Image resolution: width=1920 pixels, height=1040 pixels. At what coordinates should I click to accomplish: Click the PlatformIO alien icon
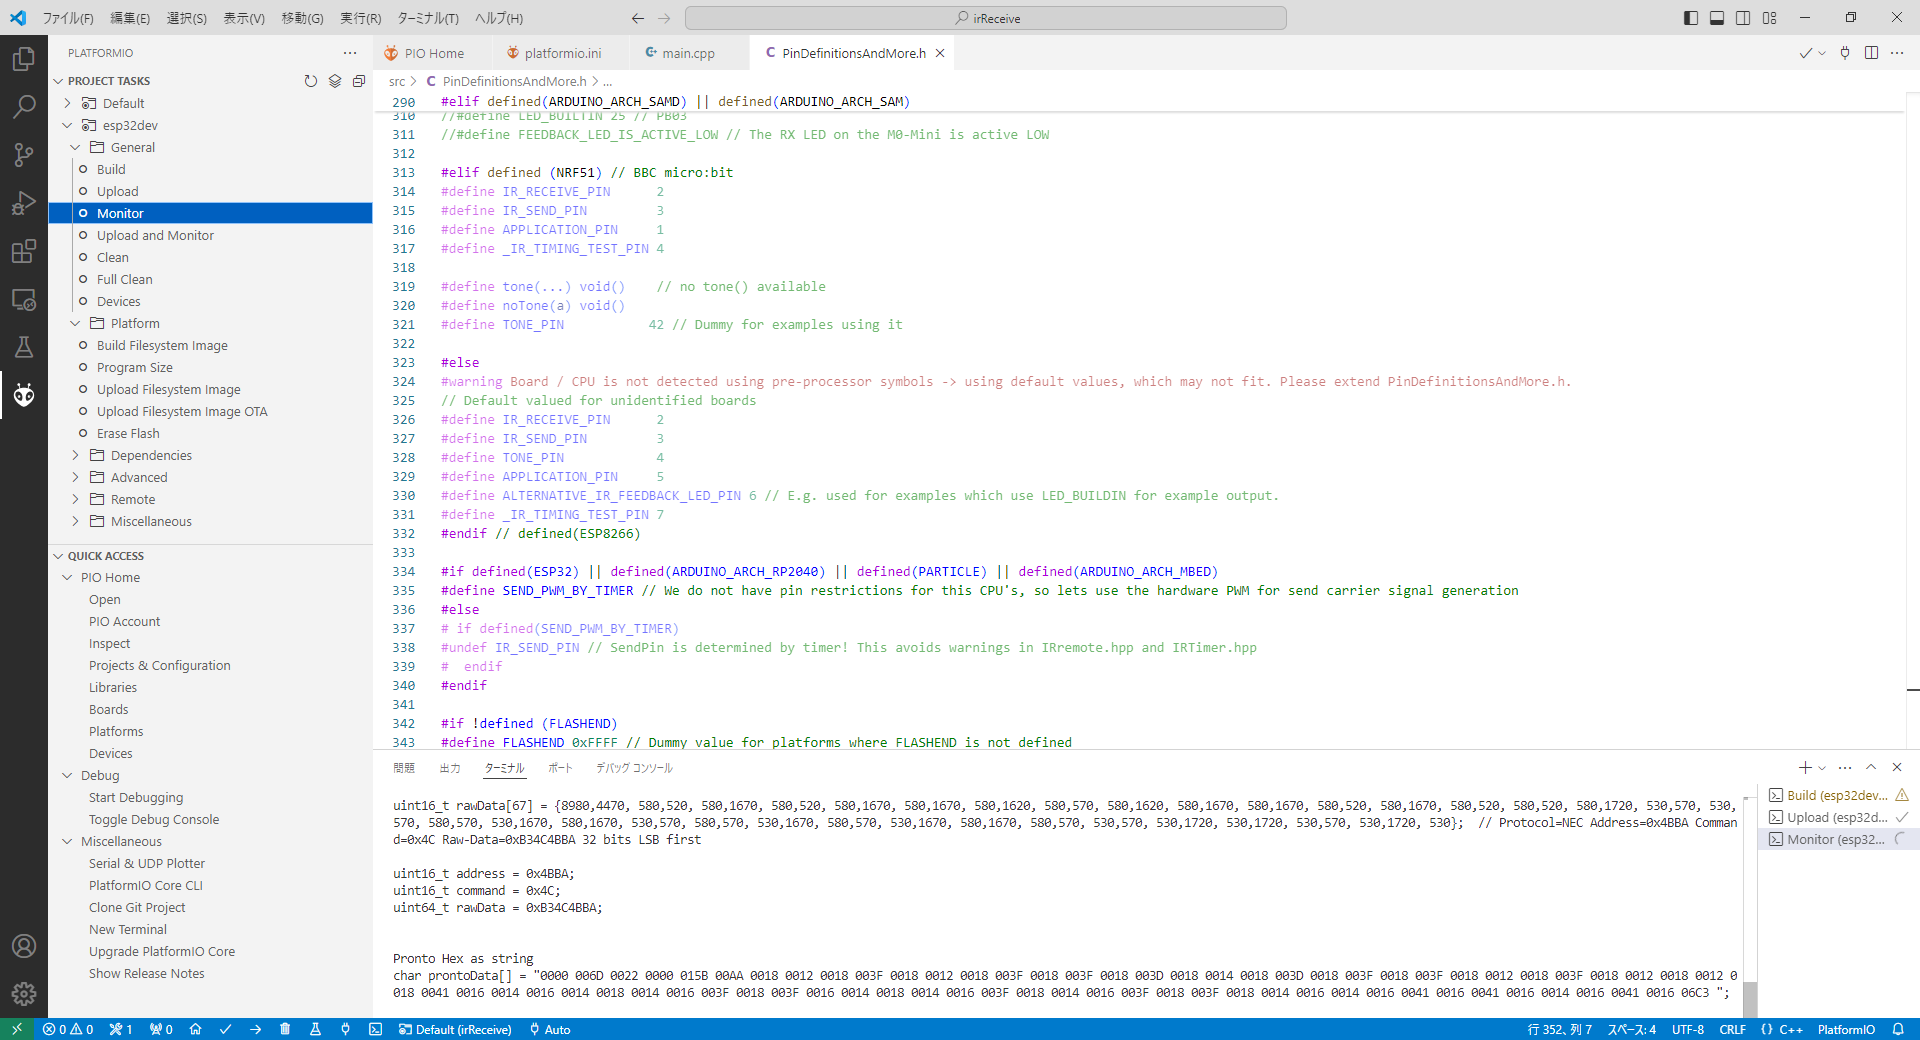(x=24, y=395)
